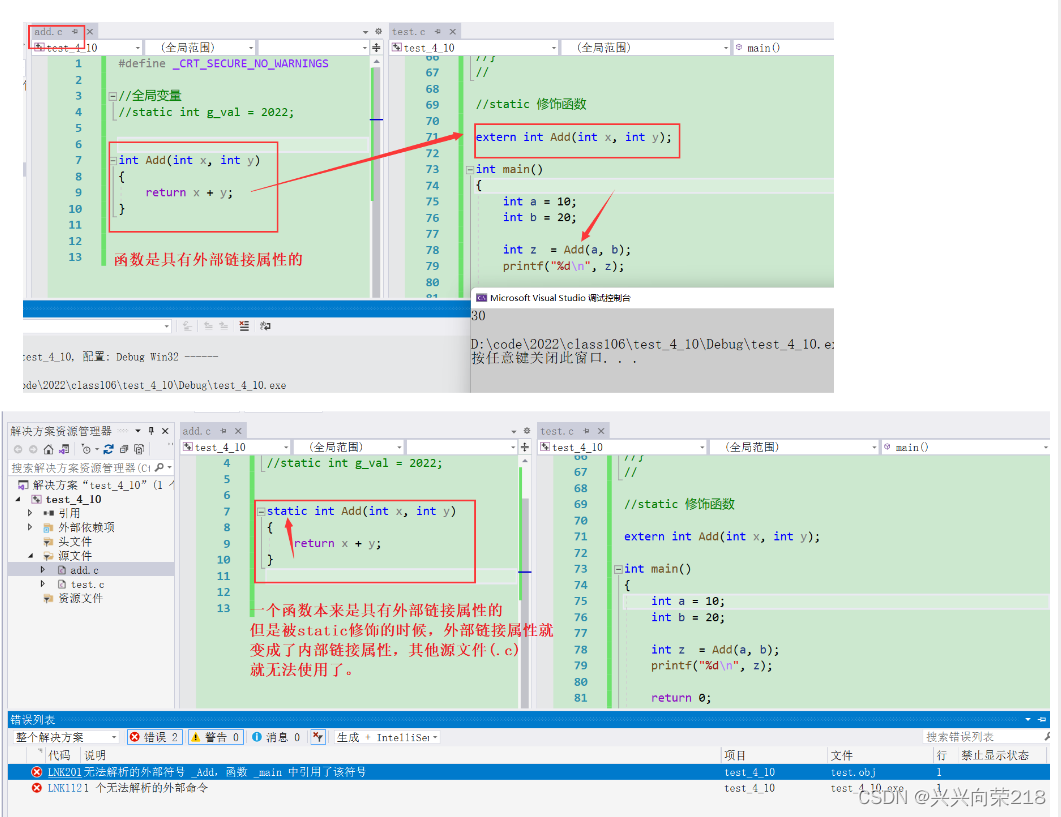
Task: Click the Properties icon in Solution Explorer toolbar
Action: coord(138,448)
